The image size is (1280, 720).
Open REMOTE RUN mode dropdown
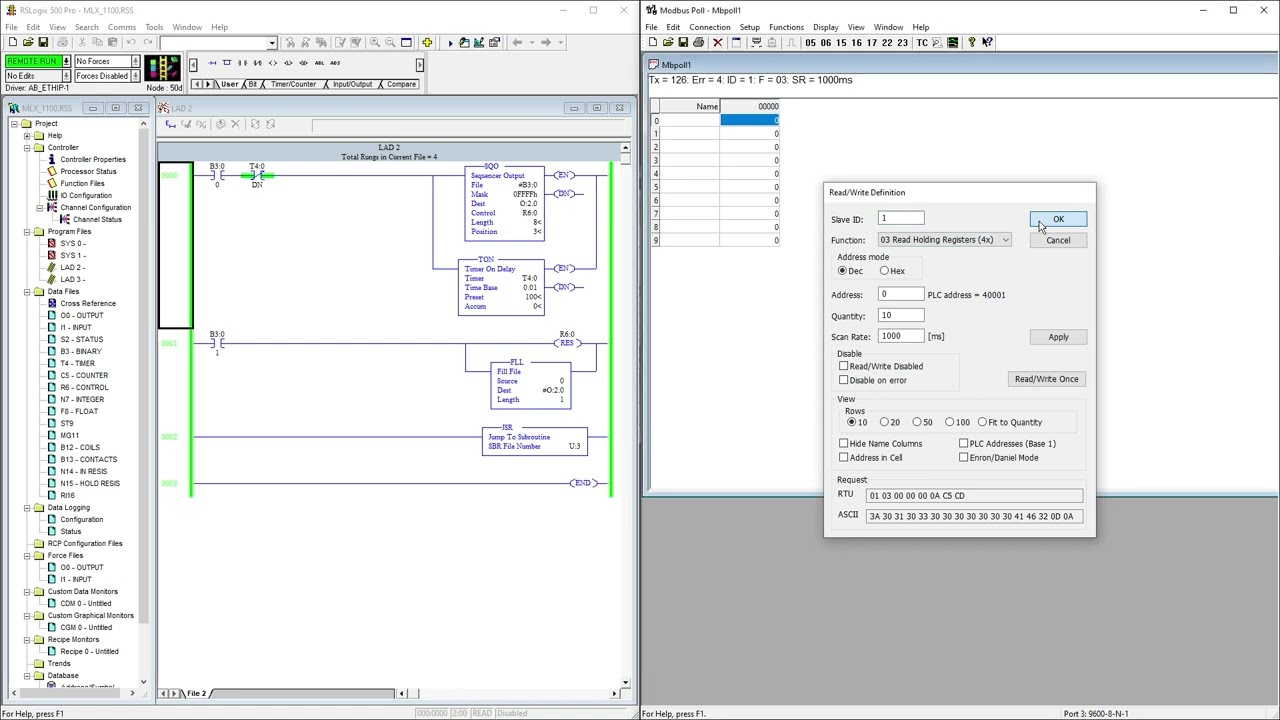coord(66,61)
